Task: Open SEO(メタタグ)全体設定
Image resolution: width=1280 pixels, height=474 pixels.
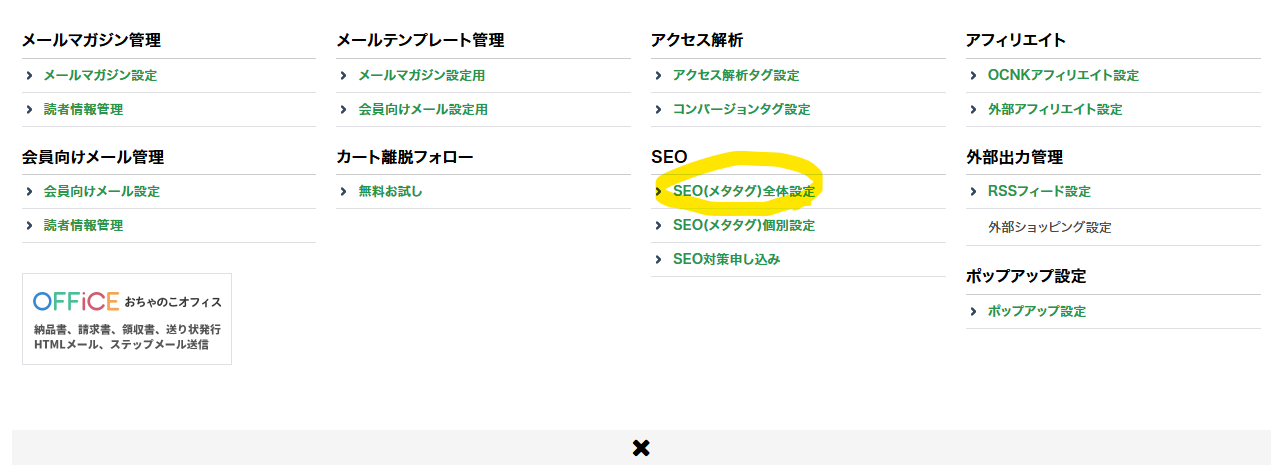Action: [744, 191]
